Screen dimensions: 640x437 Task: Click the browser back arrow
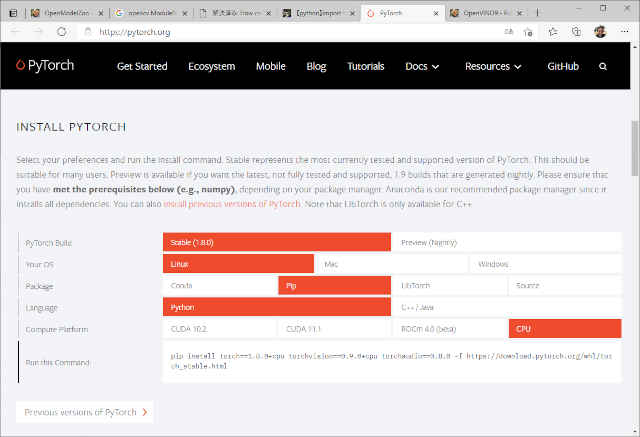coord(15,32)
